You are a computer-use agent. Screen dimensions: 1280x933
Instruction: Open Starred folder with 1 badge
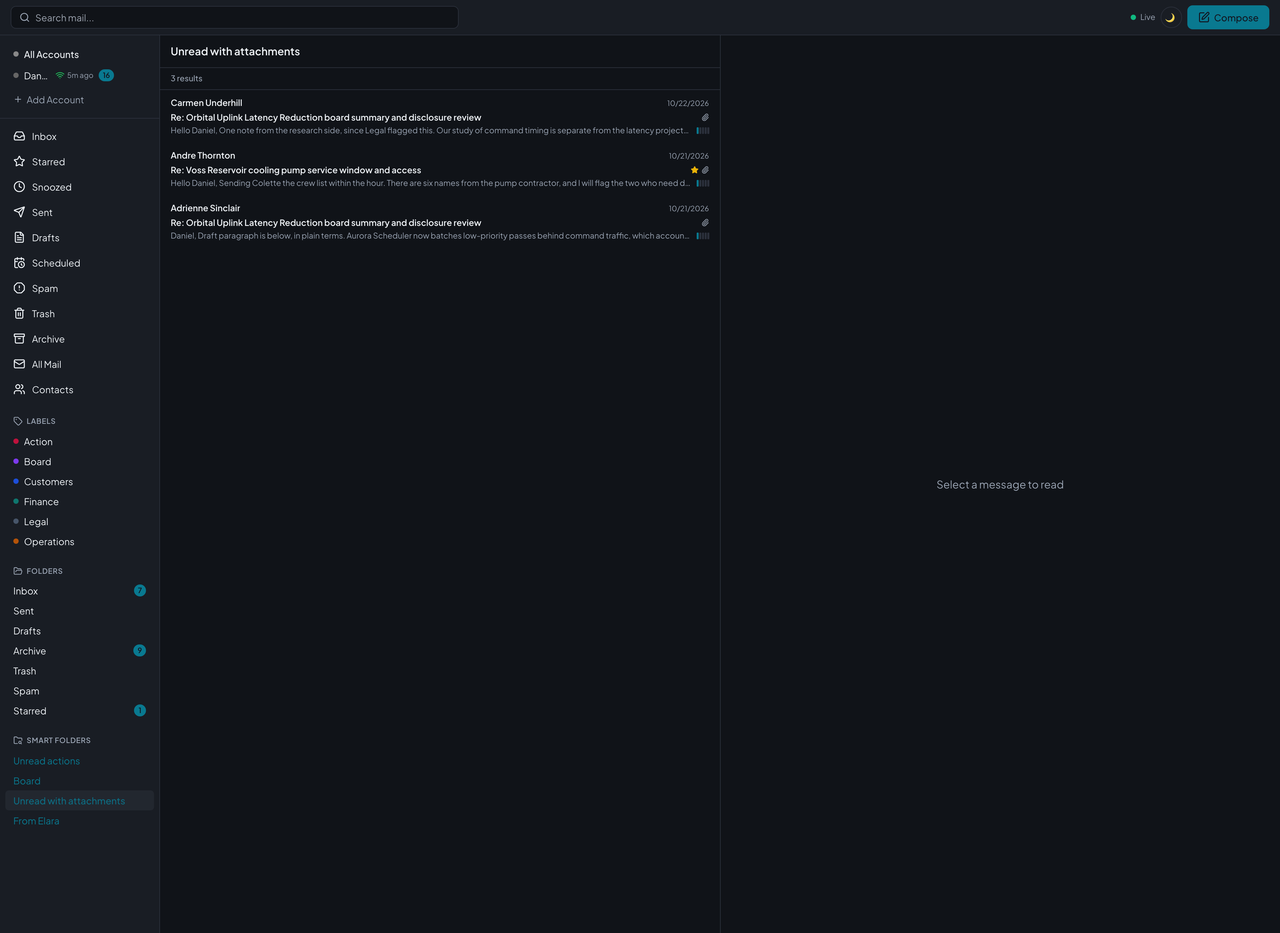point(80,711)
